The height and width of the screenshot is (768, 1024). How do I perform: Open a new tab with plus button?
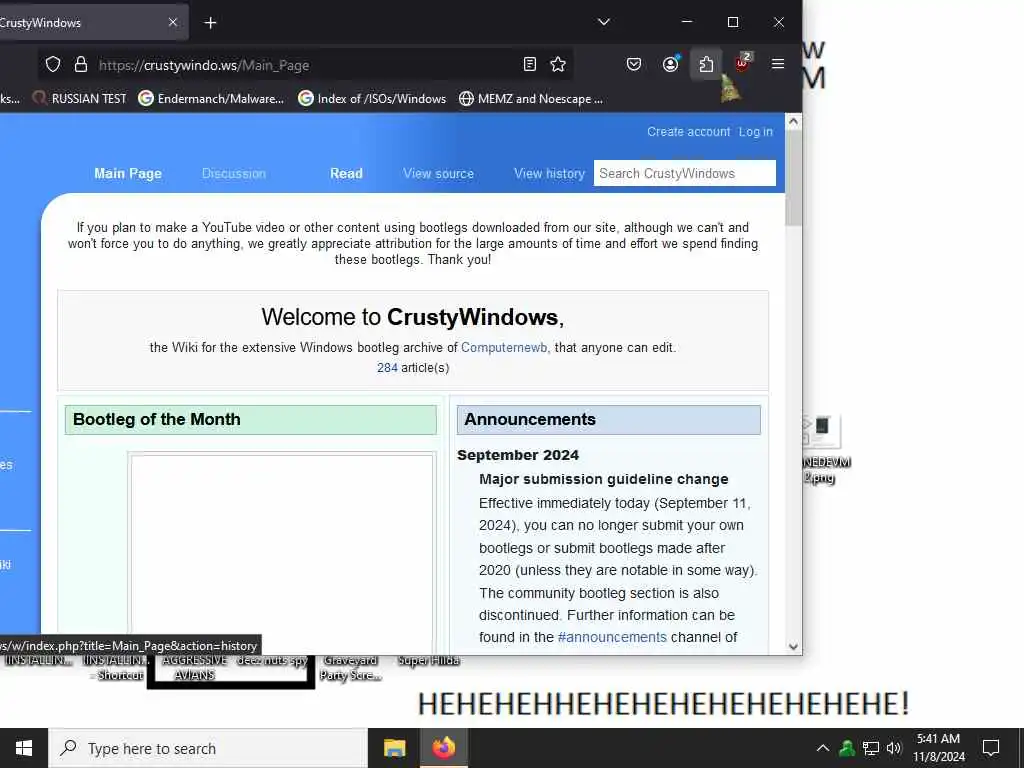(x=210, y=23)
